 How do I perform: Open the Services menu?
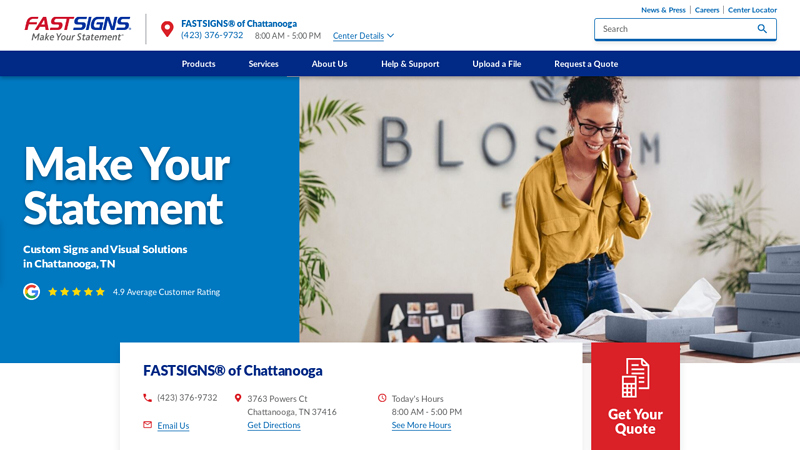click(x=263, y=64)
